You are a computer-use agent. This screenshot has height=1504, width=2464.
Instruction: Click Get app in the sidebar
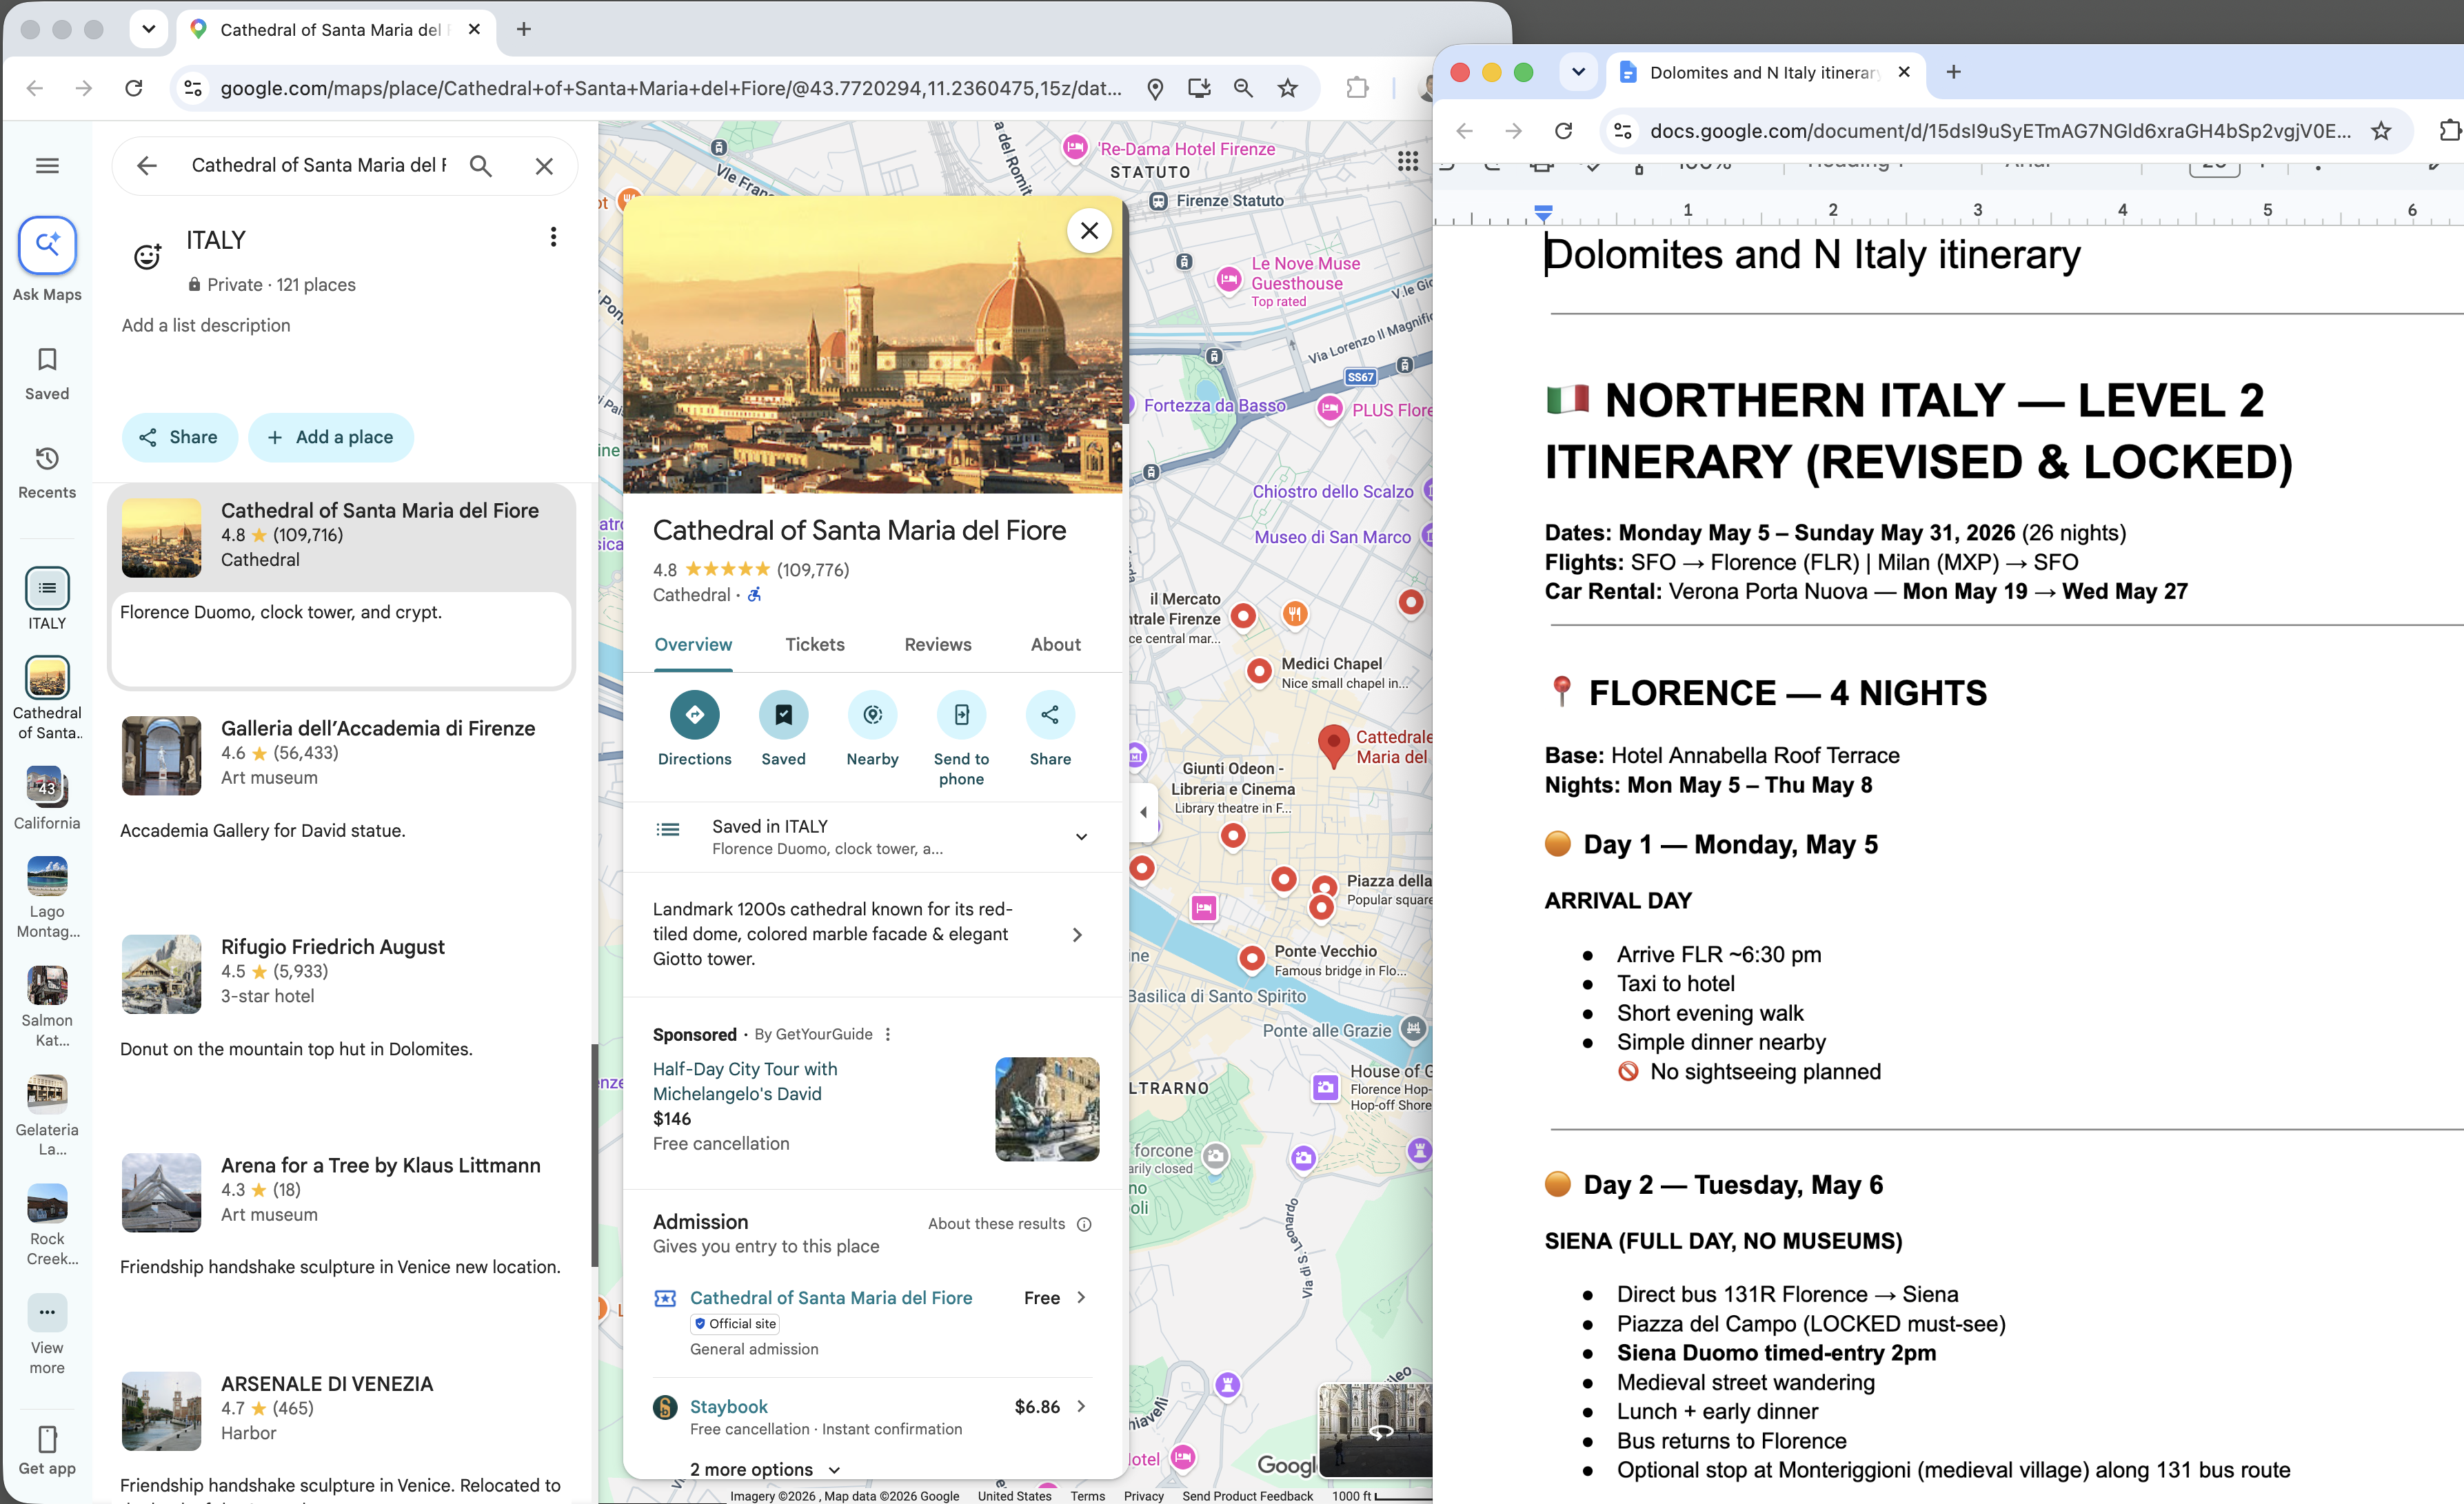click(47, 1451)
